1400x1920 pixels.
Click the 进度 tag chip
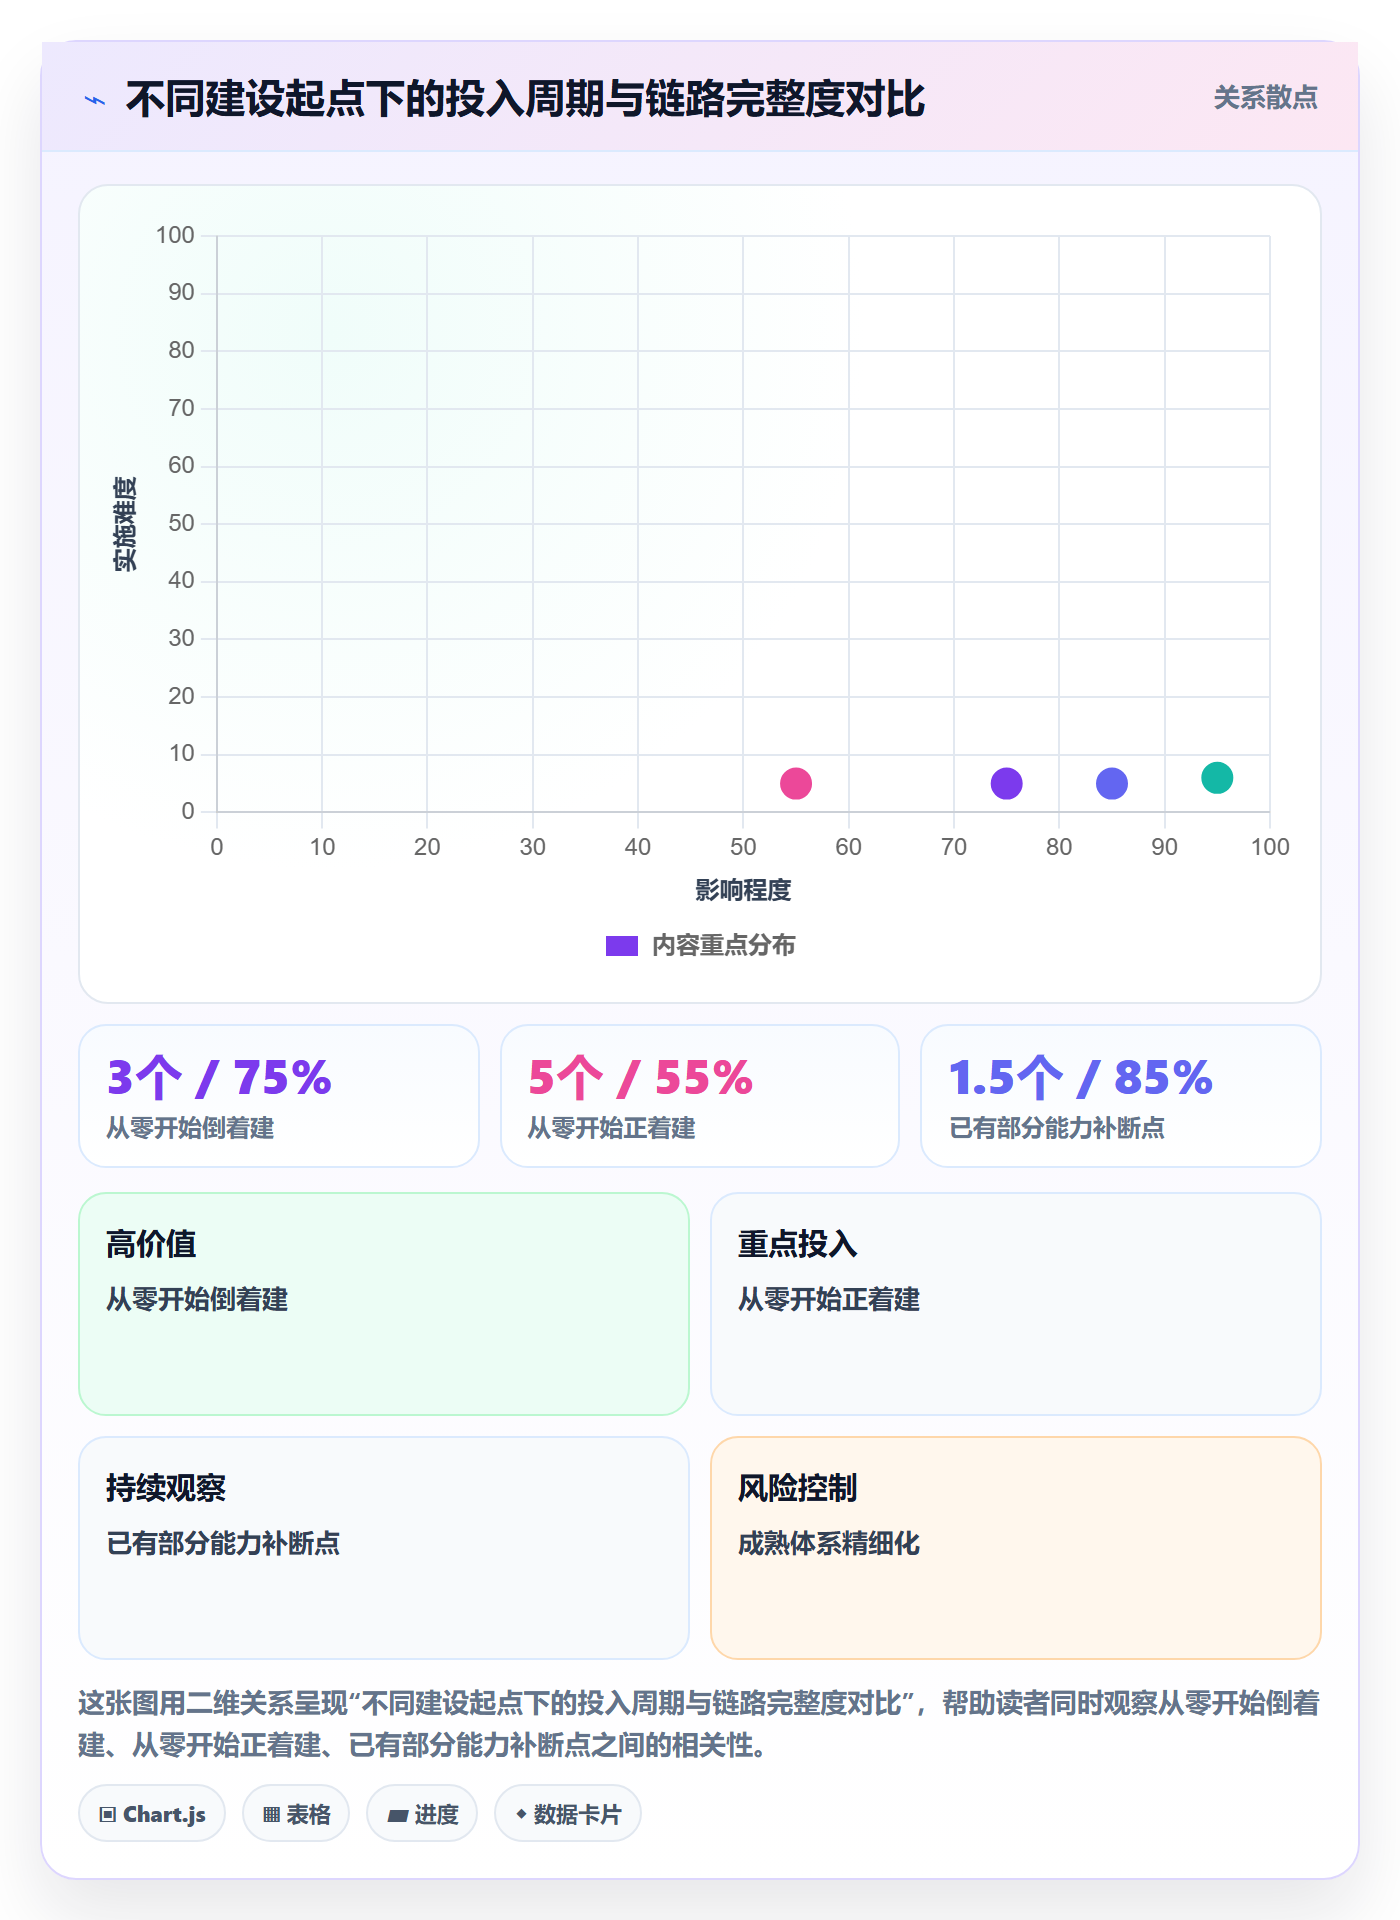(x=422, y=1814)
